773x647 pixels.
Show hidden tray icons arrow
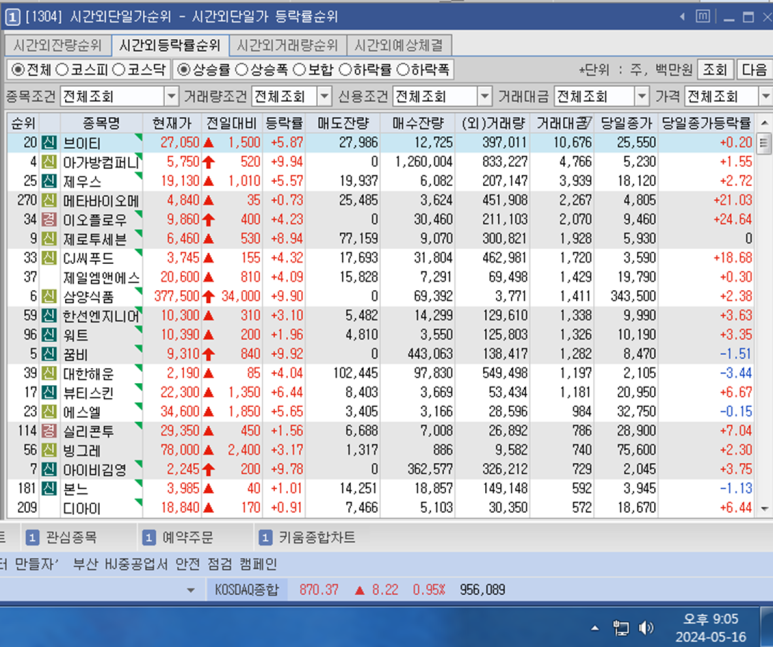[x=595, y=628]
